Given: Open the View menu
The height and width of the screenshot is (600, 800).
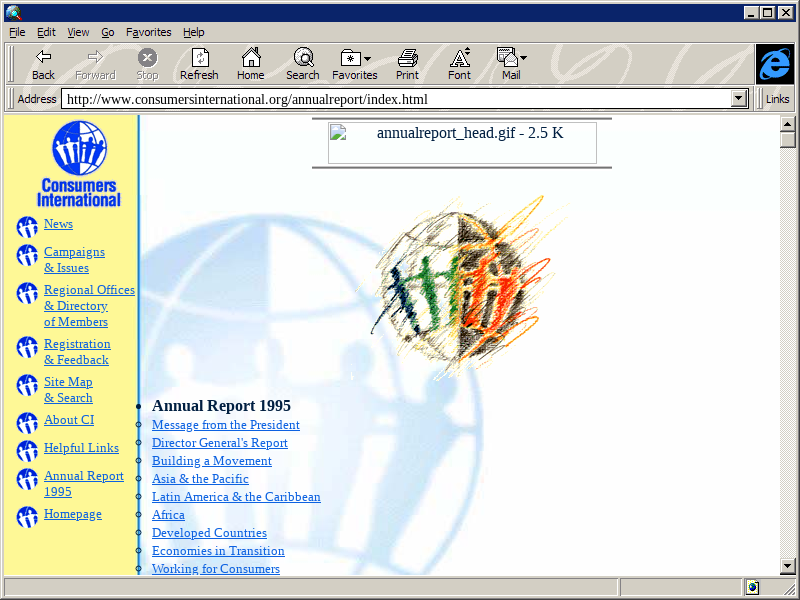Looking at the screenshot, I should pos(78,32).
